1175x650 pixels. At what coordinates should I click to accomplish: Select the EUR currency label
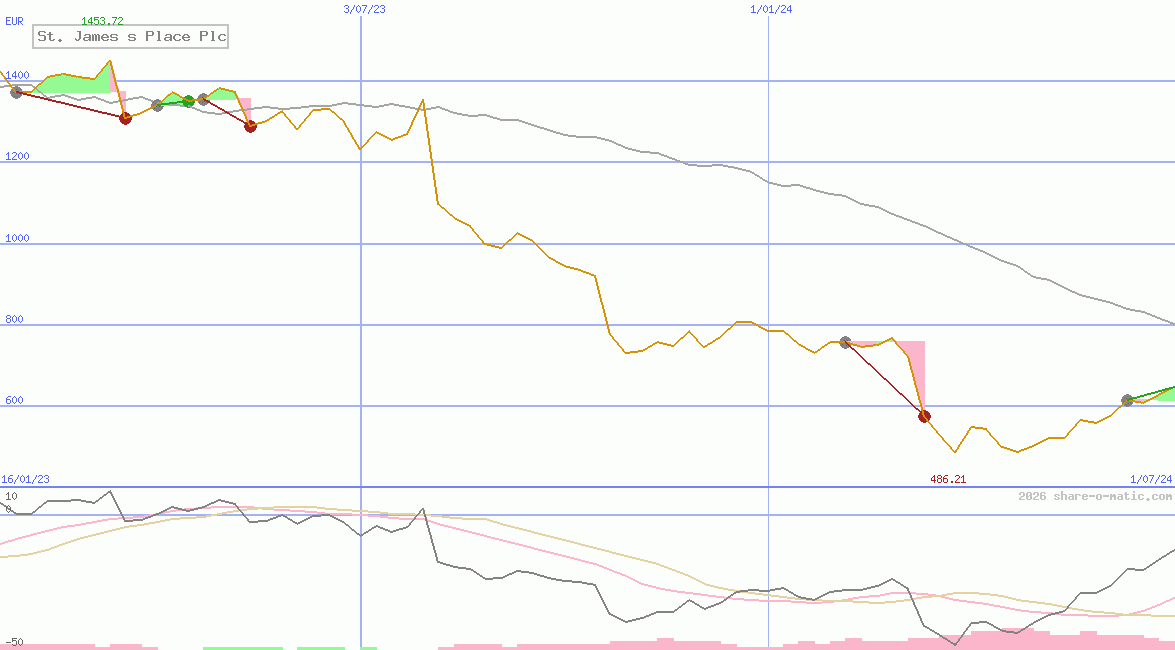click(x=14, y=20)
